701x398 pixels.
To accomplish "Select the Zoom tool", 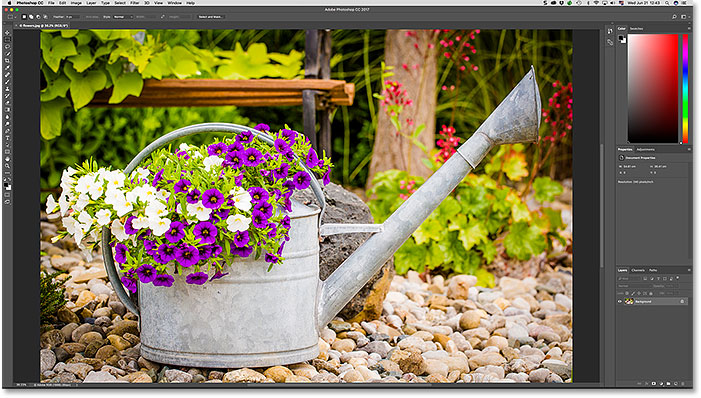I will (8, 166).
